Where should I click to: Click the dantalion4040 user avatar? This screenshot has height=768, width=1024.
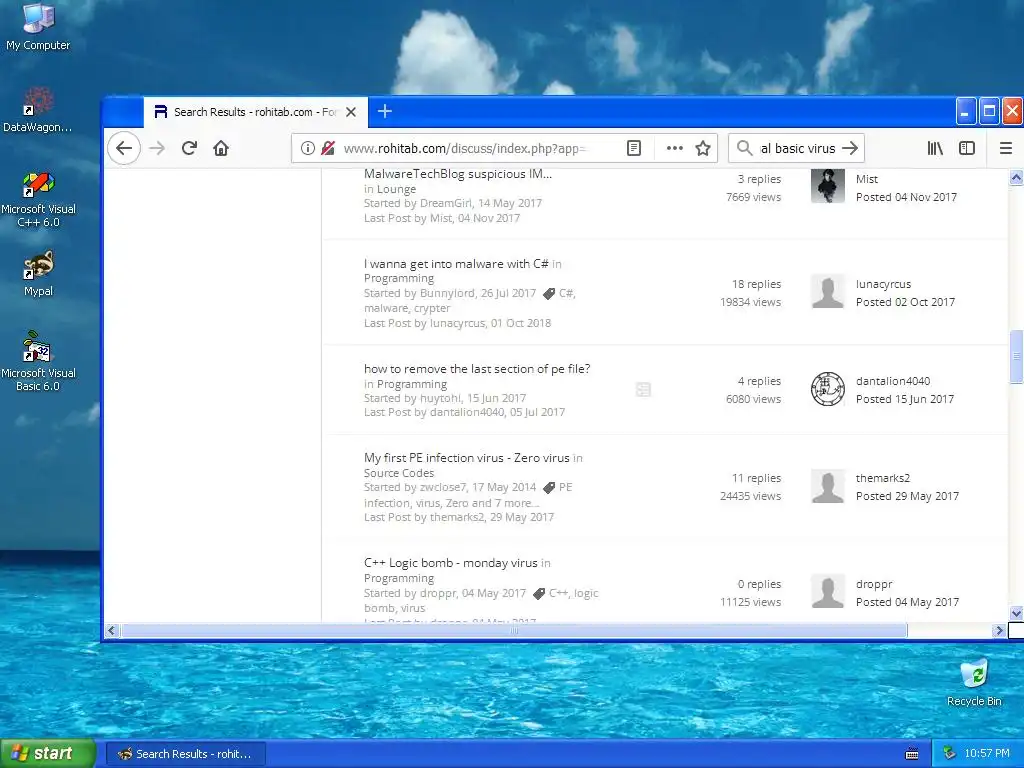(x=827, y=389)
